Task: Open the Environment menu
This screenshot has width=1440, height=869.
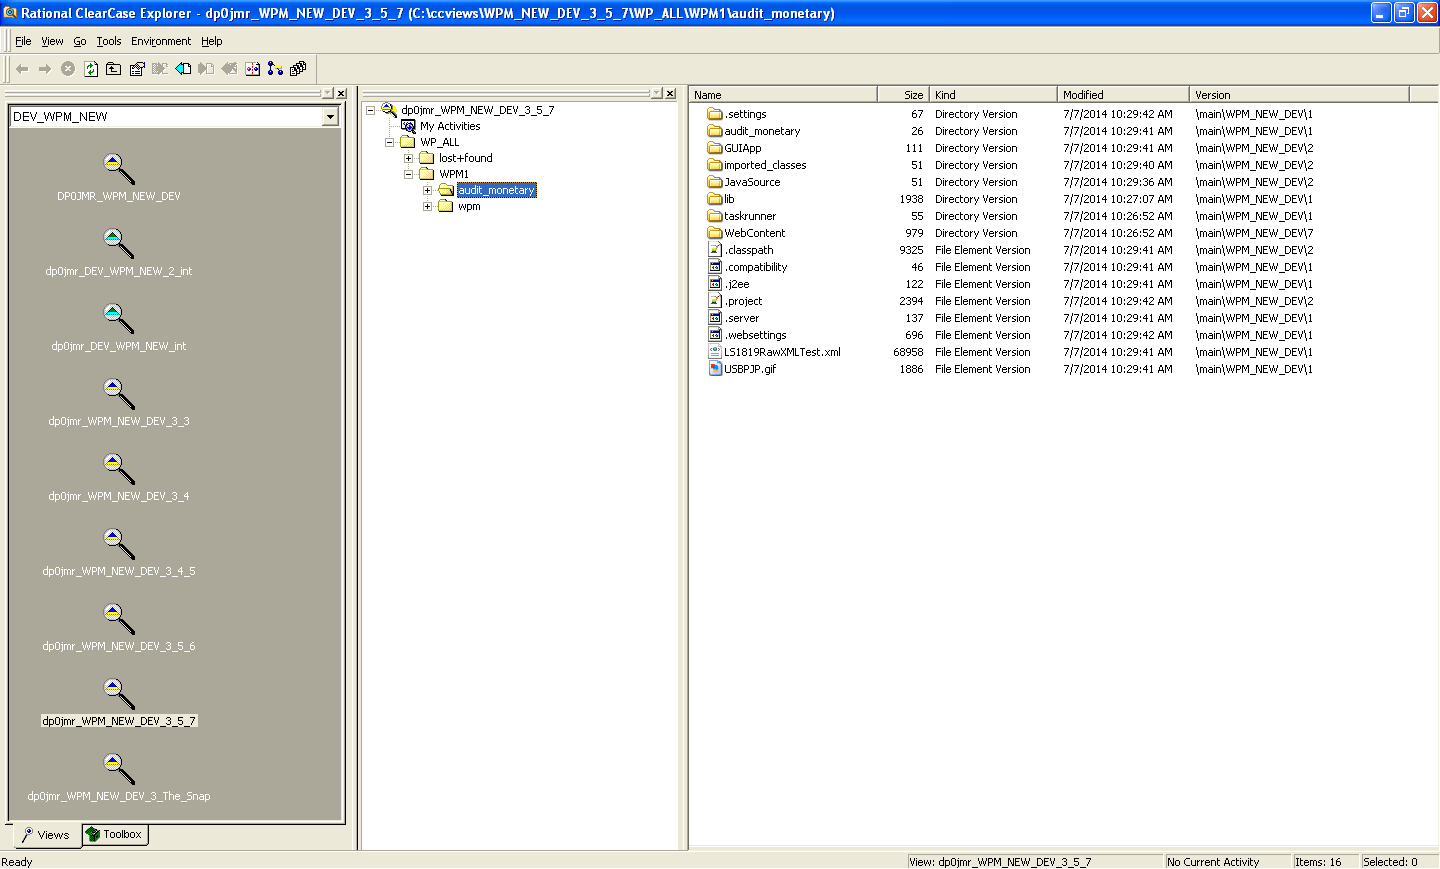Action: coord(161,41)
